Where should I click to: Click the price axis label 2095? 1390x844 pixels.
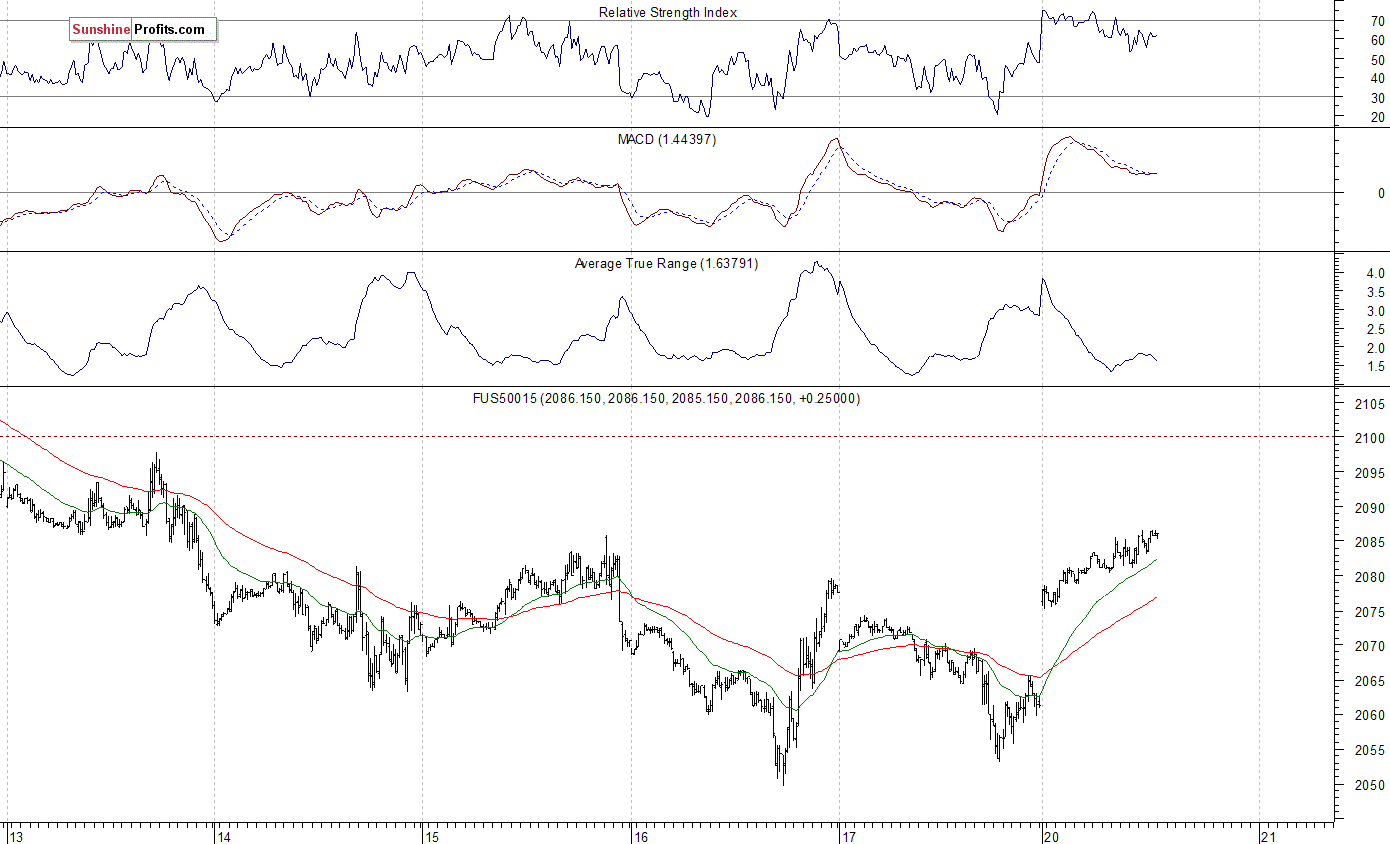click(1371, 473)
